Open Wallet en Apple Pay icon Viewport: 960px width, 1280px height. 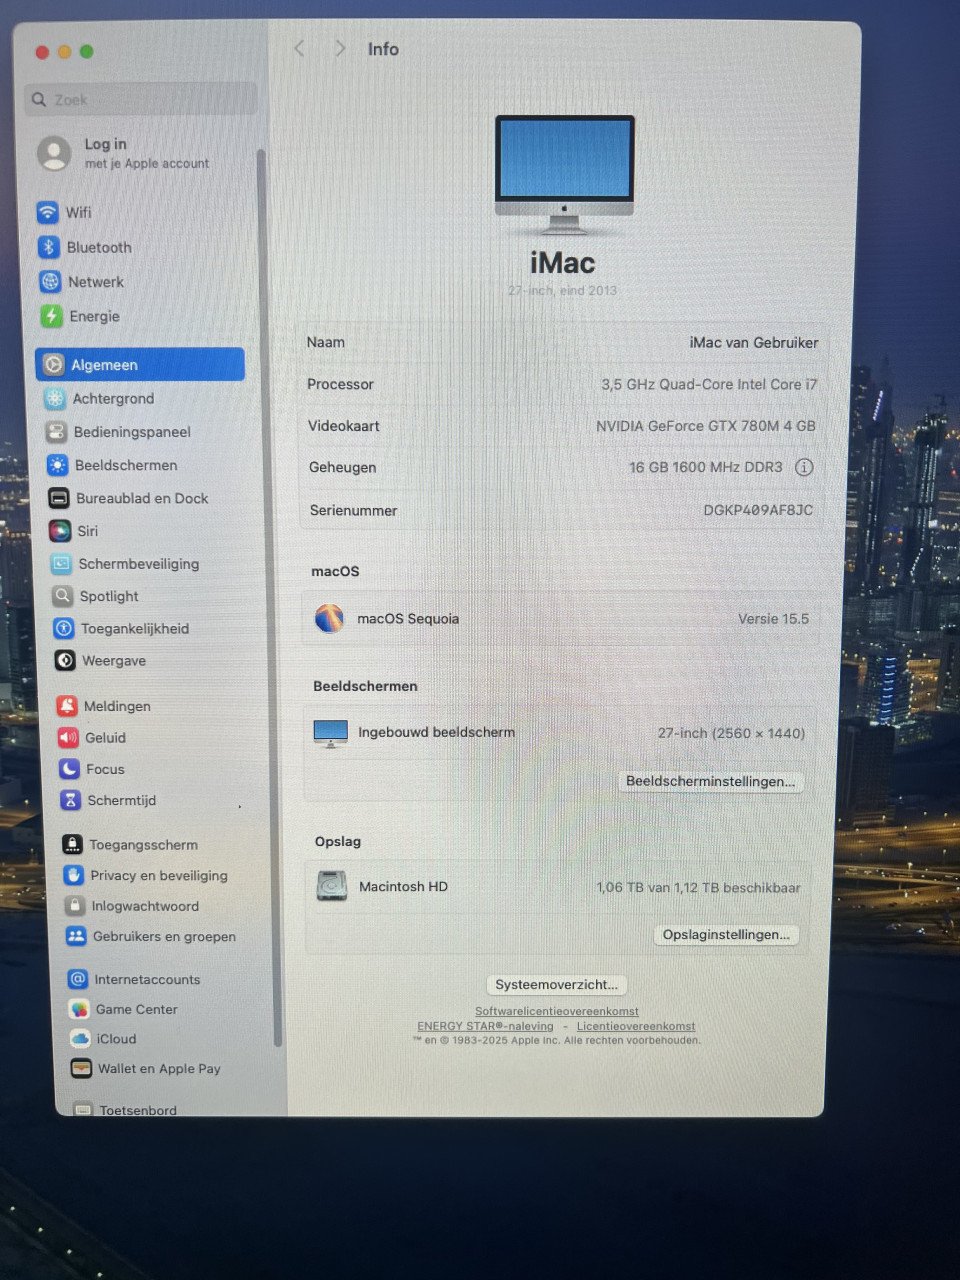80,1068
